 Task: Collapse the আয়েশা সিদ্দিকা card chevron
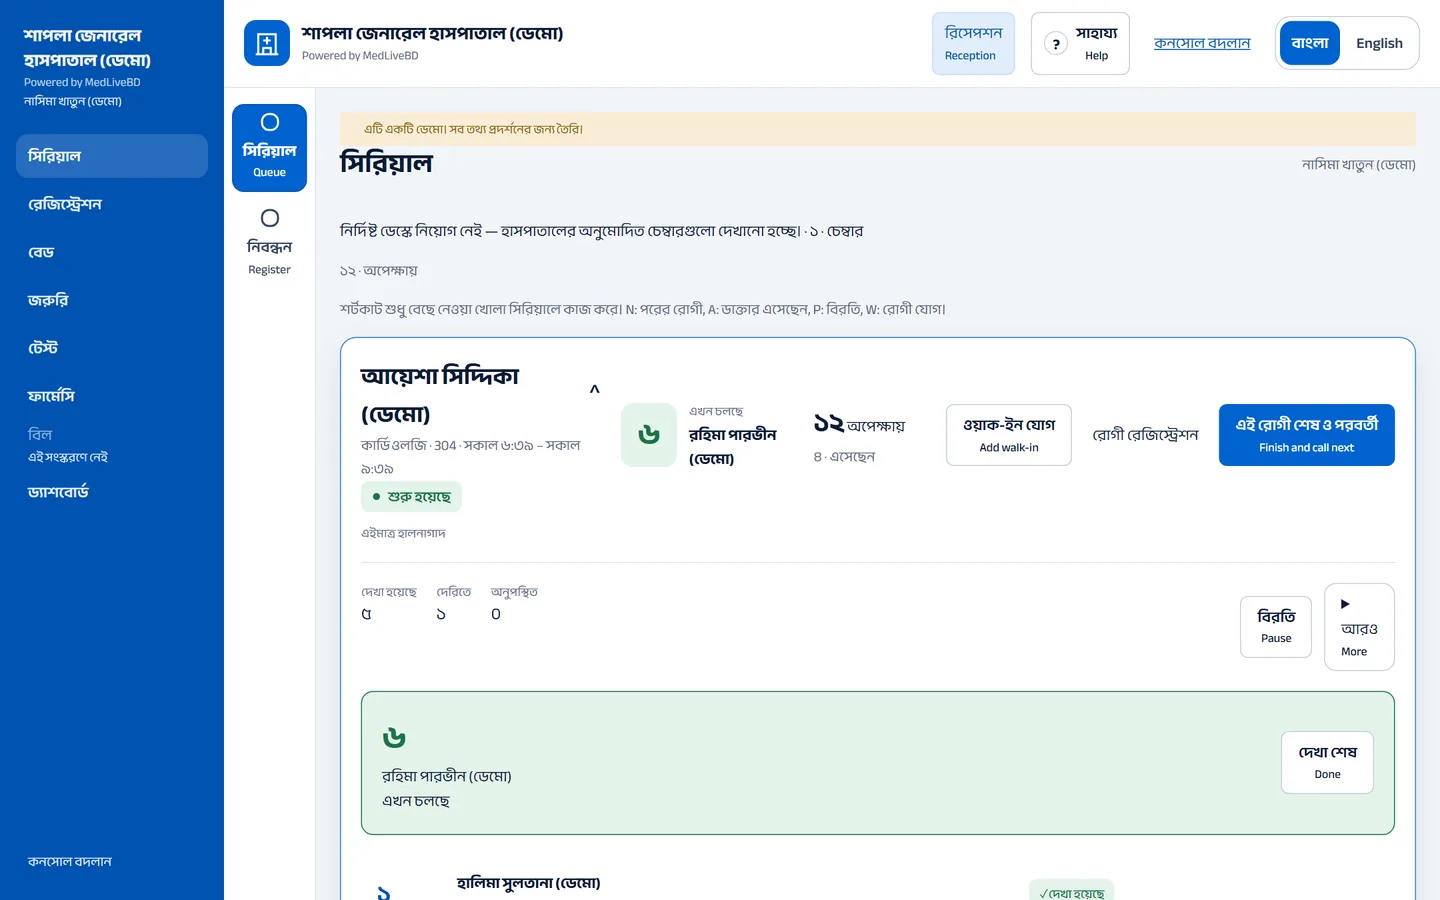pos(595,389)
